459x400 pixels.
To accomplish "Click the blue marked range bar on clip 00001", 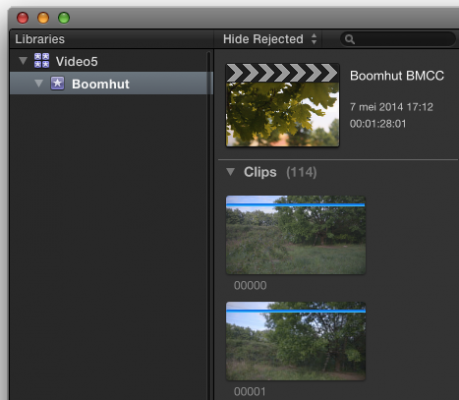I will (x=296, y=311).
